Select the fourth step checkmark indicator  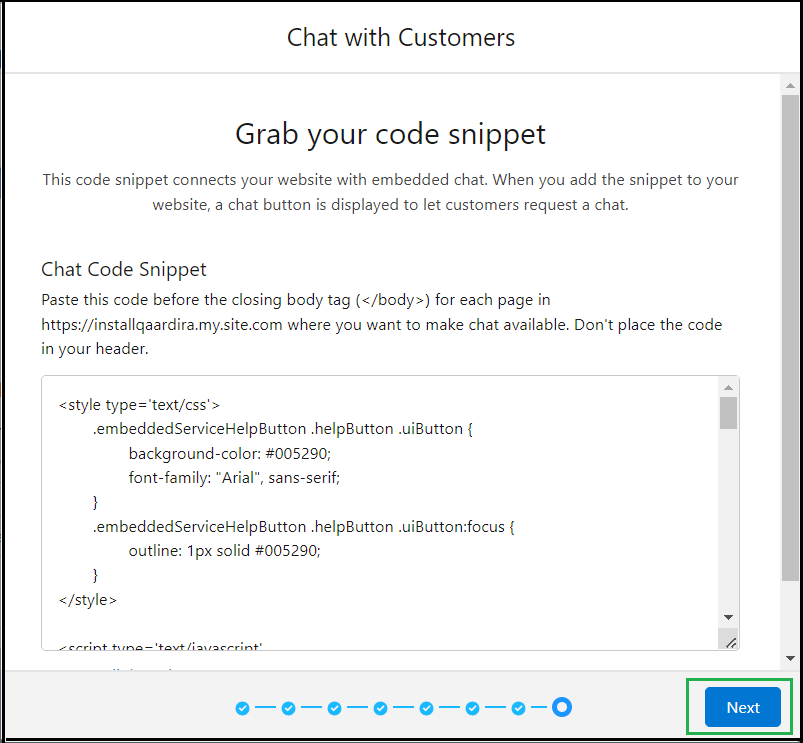pyautogui.click(x=380, y=707)
